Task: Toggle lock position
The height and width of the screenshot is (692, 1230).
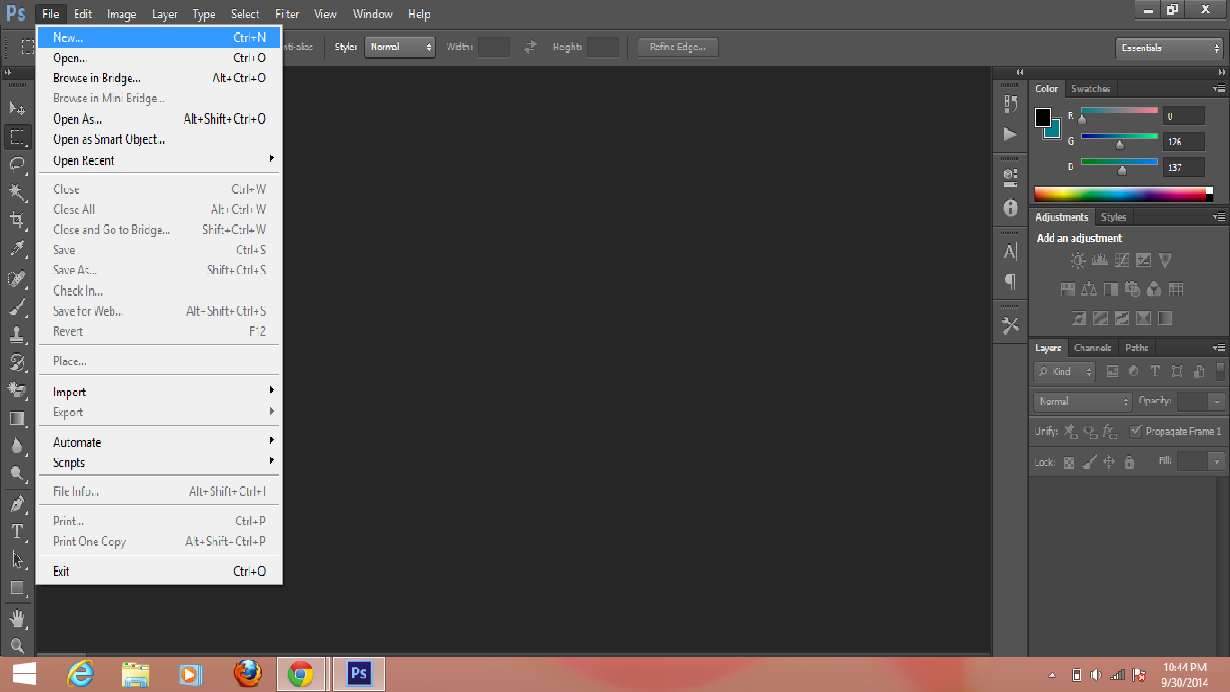Action: (1109, 462)
